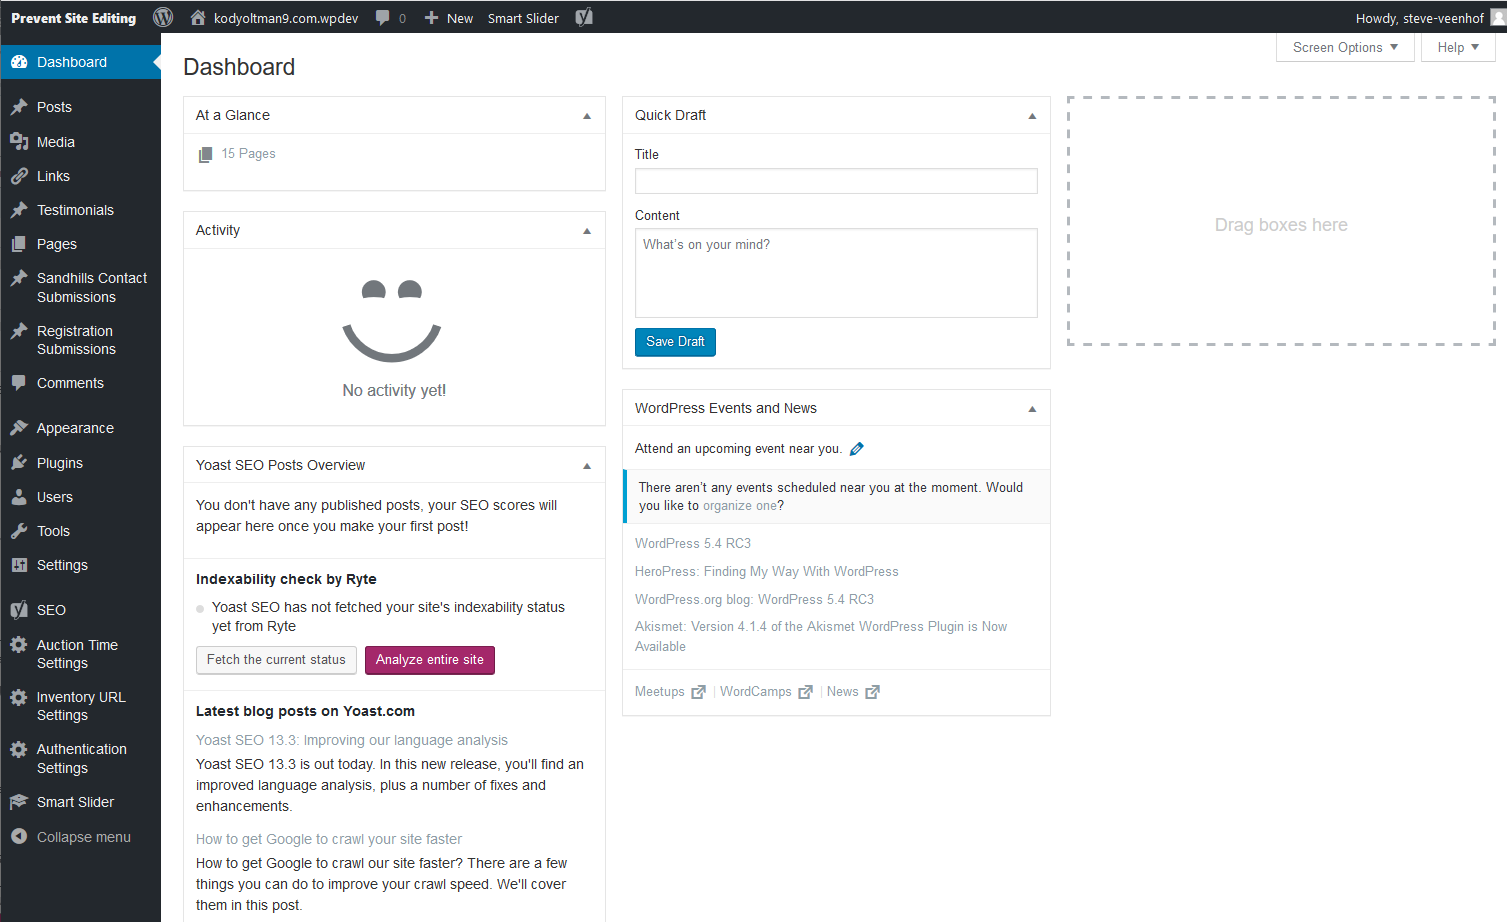The height and width of the screenshot is (922, 1507).
Task: Click Prevent Site Editing in admin bar
Action: click(x=73, y=18)
